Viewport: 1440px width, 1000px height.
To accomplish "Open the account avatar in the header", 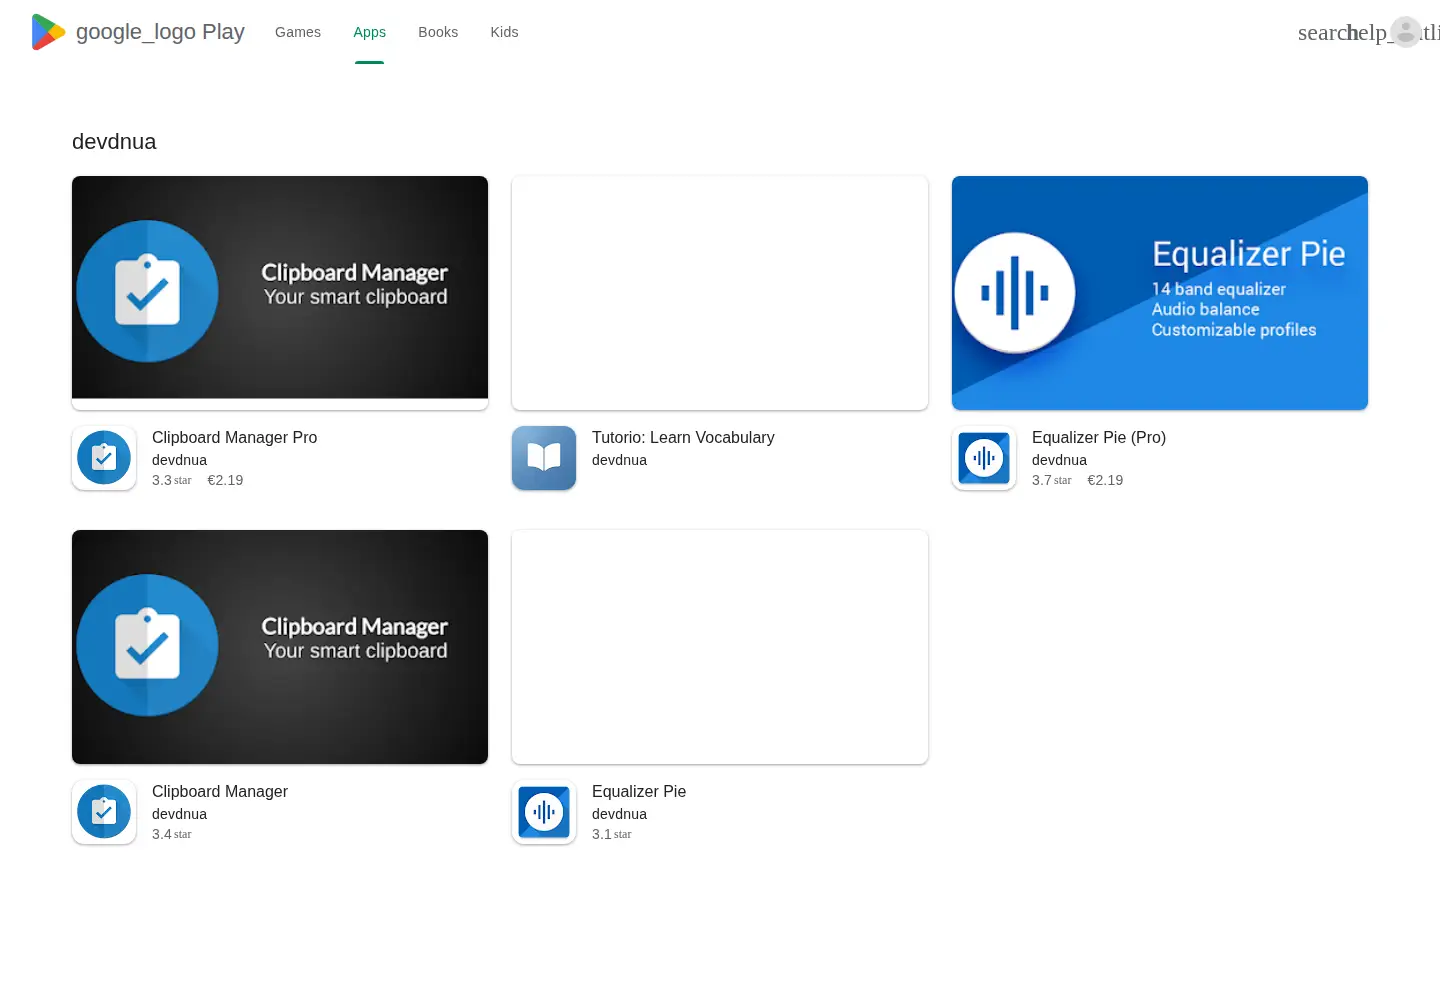I will point(1406,32).
